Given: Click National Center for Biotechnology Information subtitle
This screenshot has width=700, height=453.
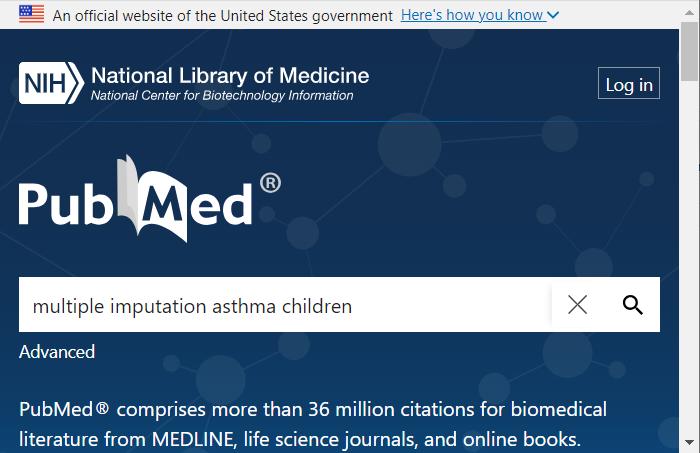Looking at the screenshot, I should point(222,96).
